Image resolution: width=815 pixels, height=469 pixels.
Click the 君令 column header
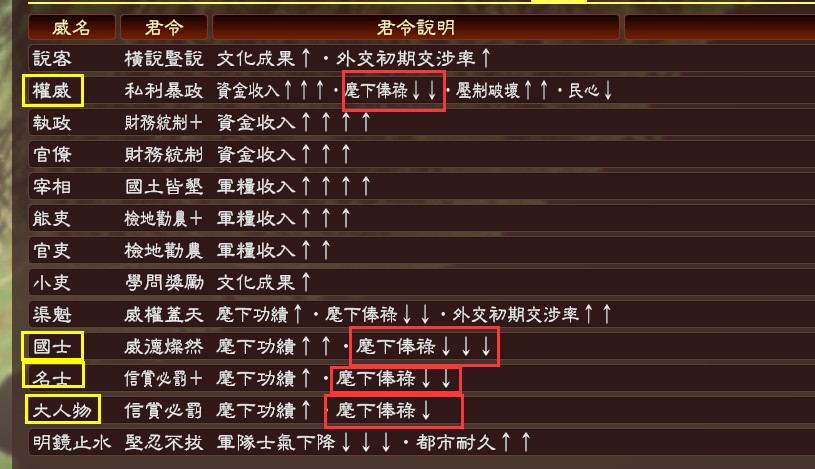pyautogui.click(x=164, y=27)
